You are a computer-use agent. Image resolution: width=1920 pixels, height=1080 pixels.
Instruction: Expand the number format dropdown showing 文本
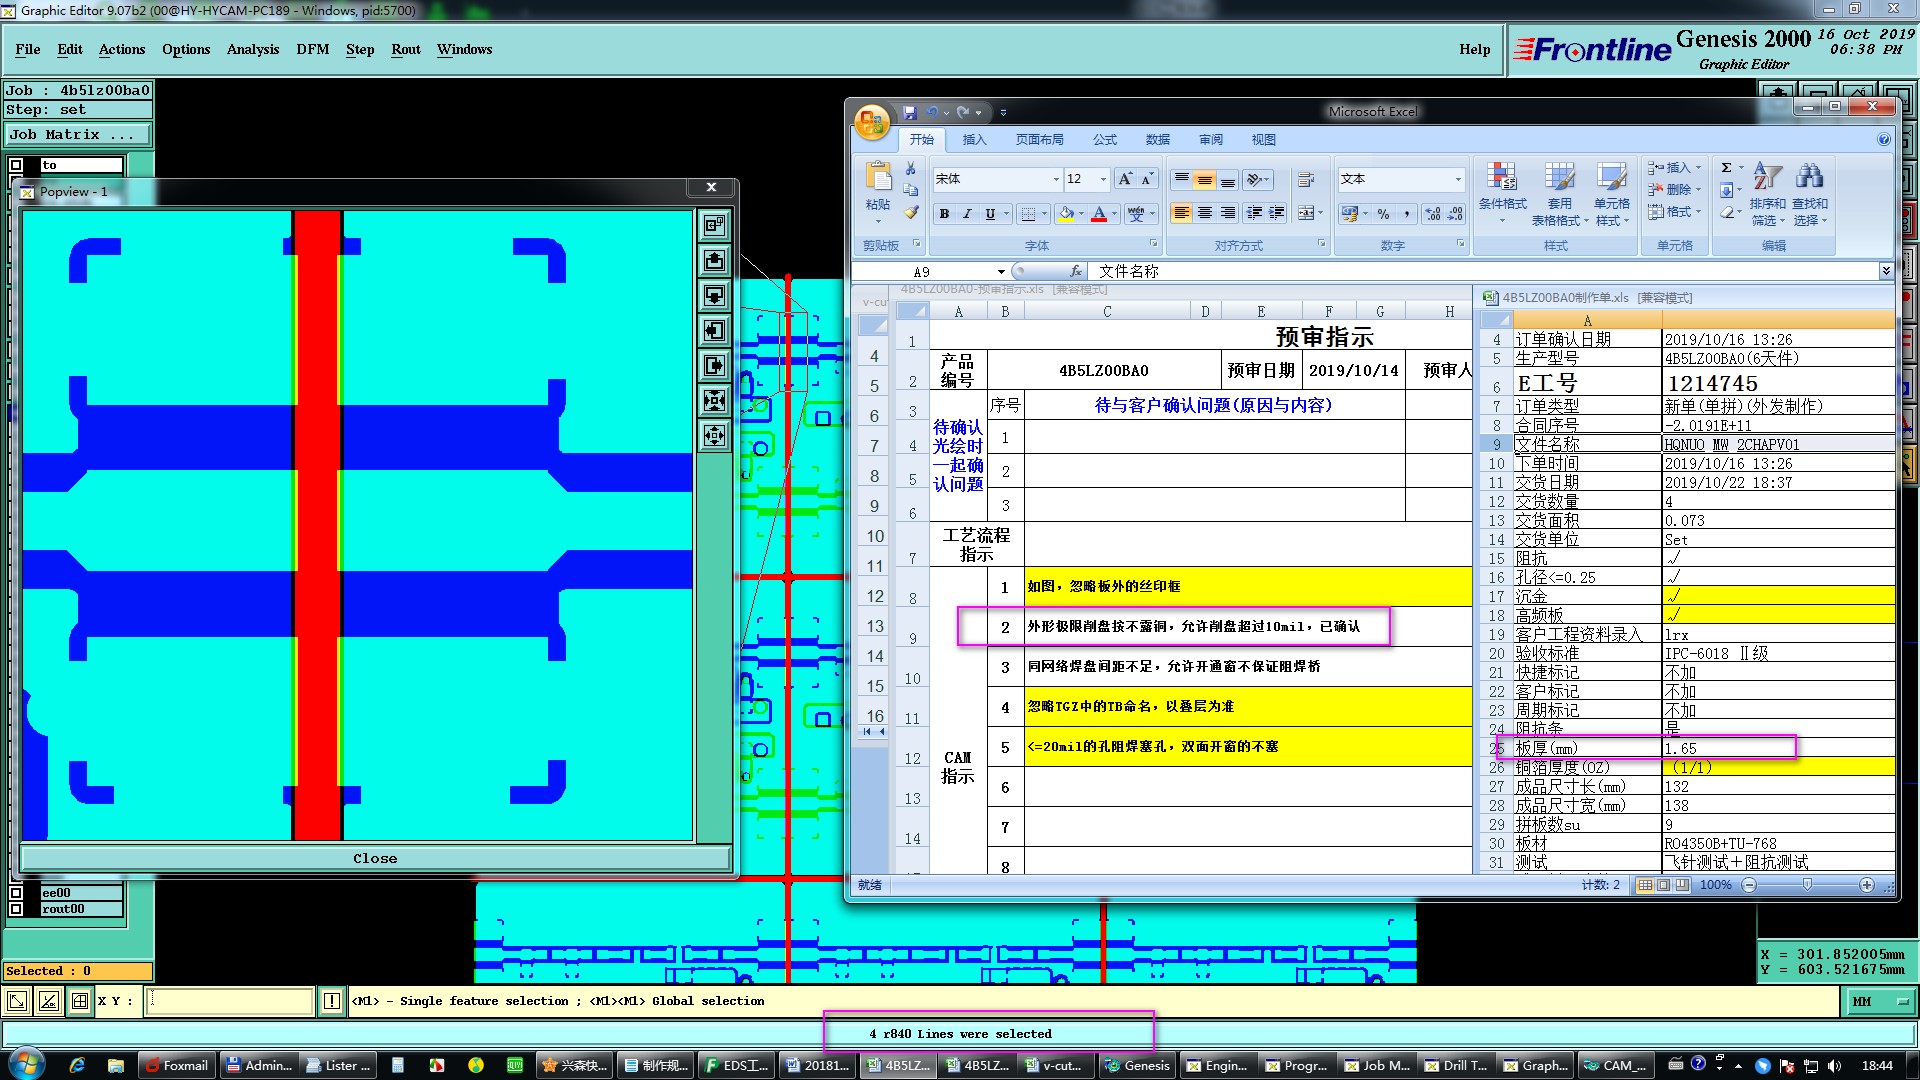(x=1458, y=179)
